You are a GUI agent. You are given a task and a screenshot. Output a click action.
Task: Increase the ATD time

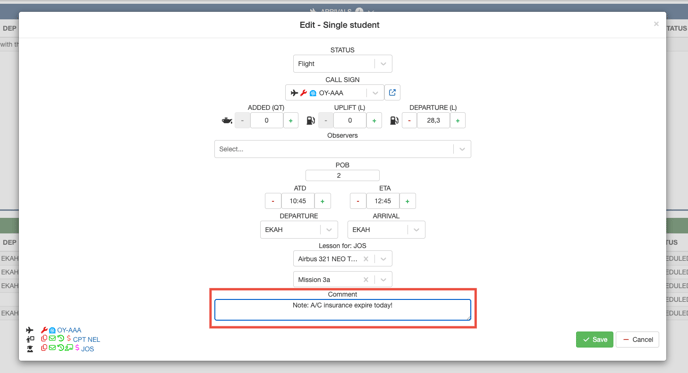point(322,201)
